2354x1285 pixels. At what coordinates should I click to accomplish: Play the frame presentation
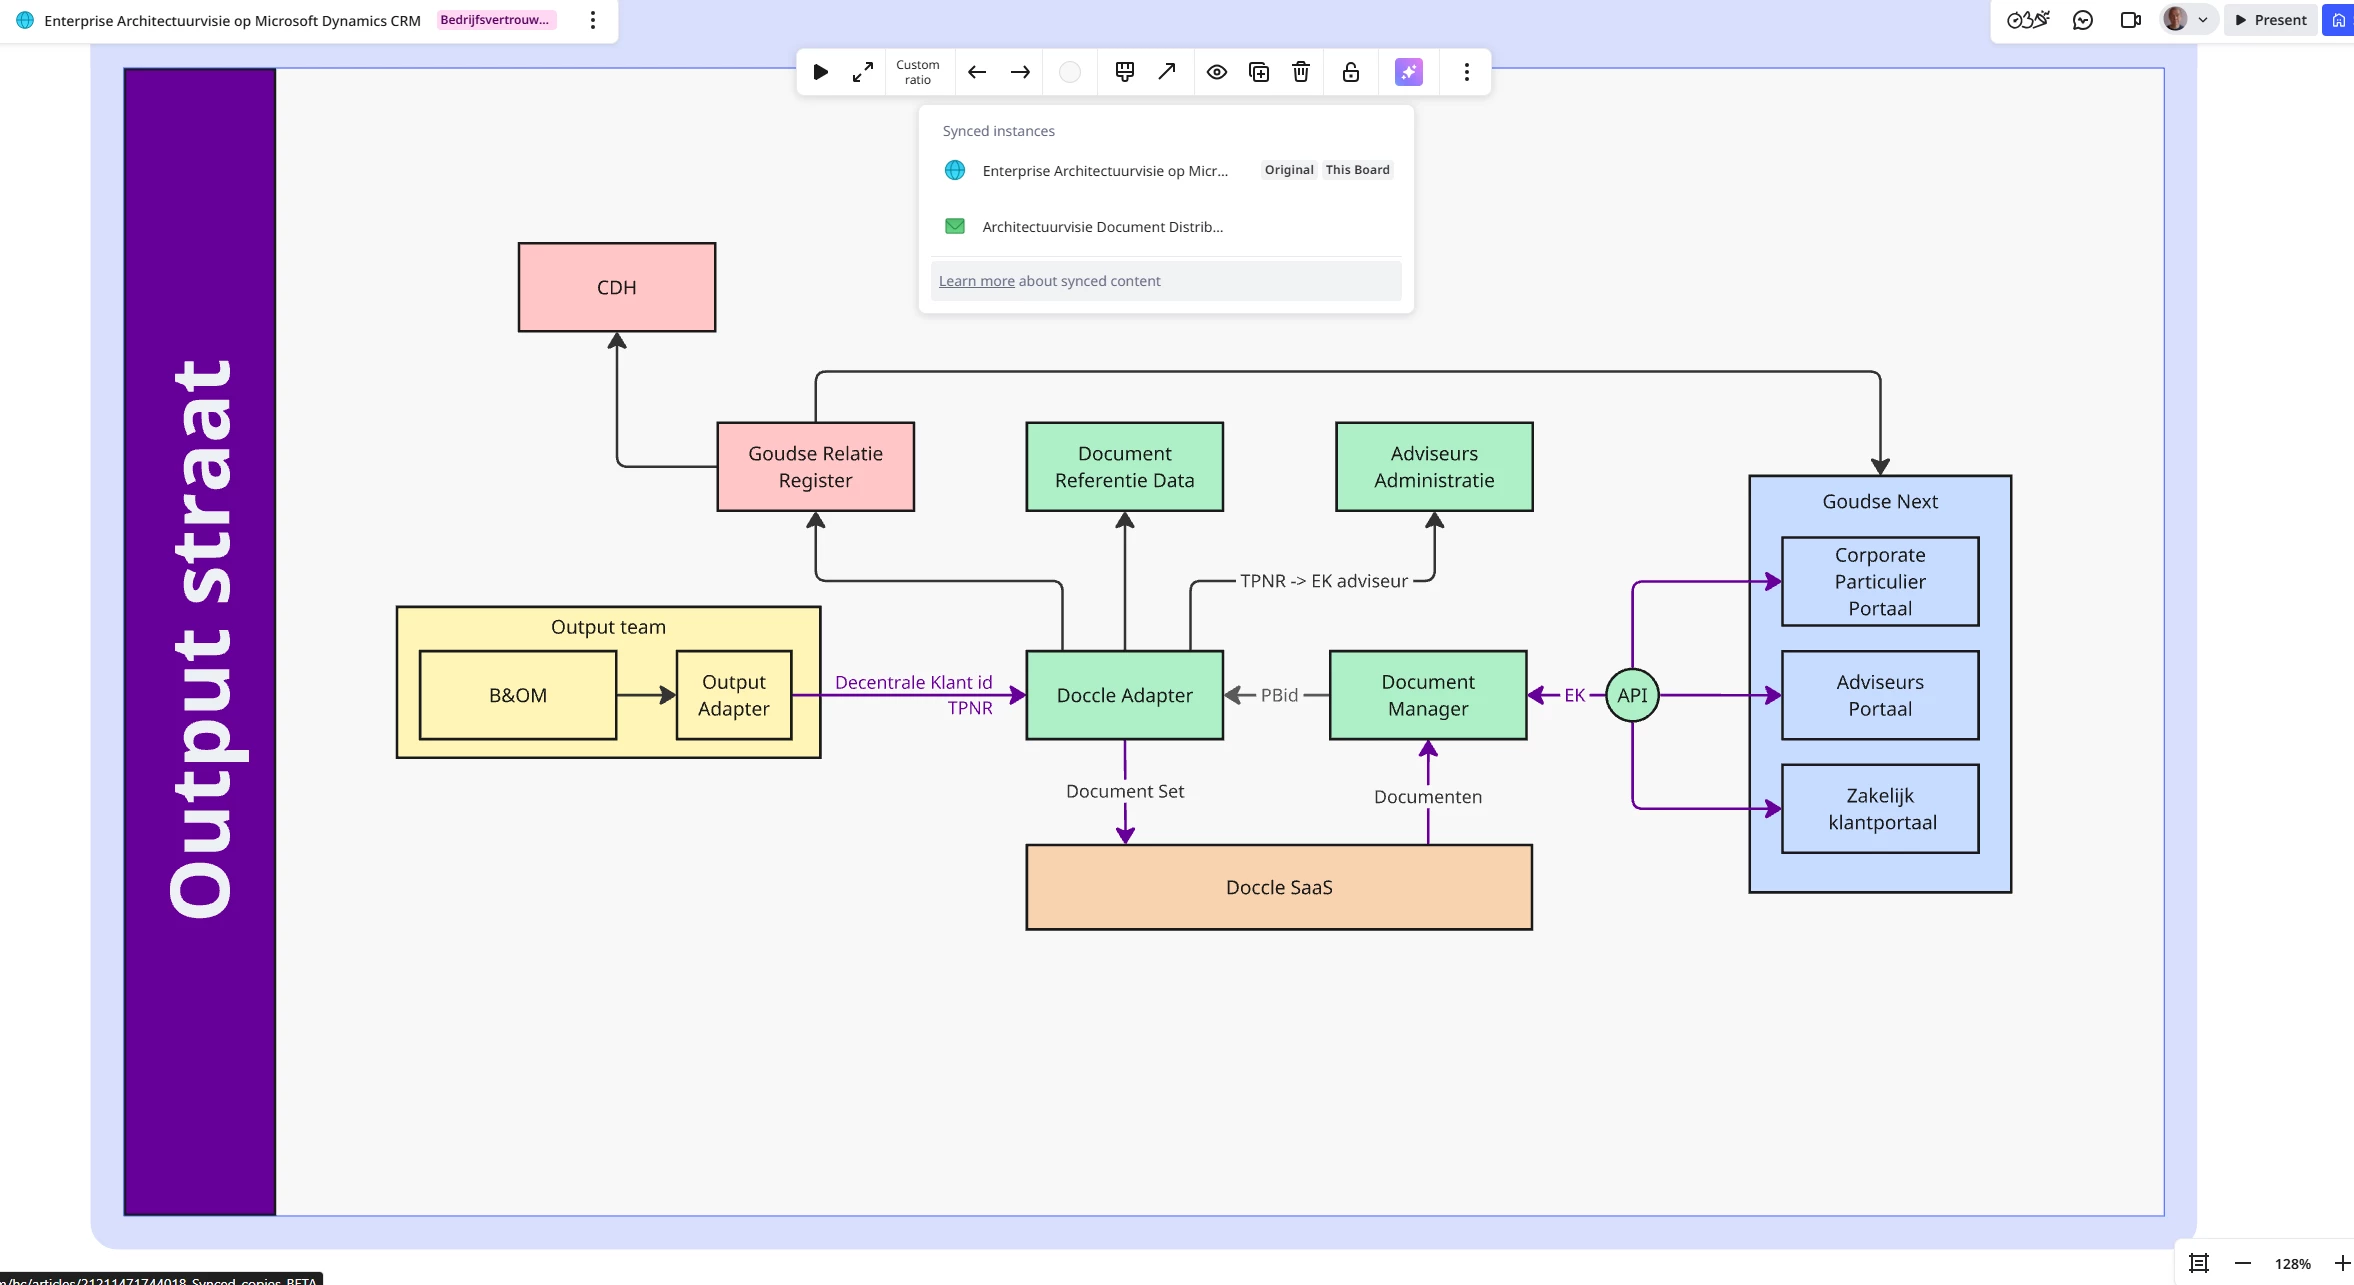[x=820, y=72]
